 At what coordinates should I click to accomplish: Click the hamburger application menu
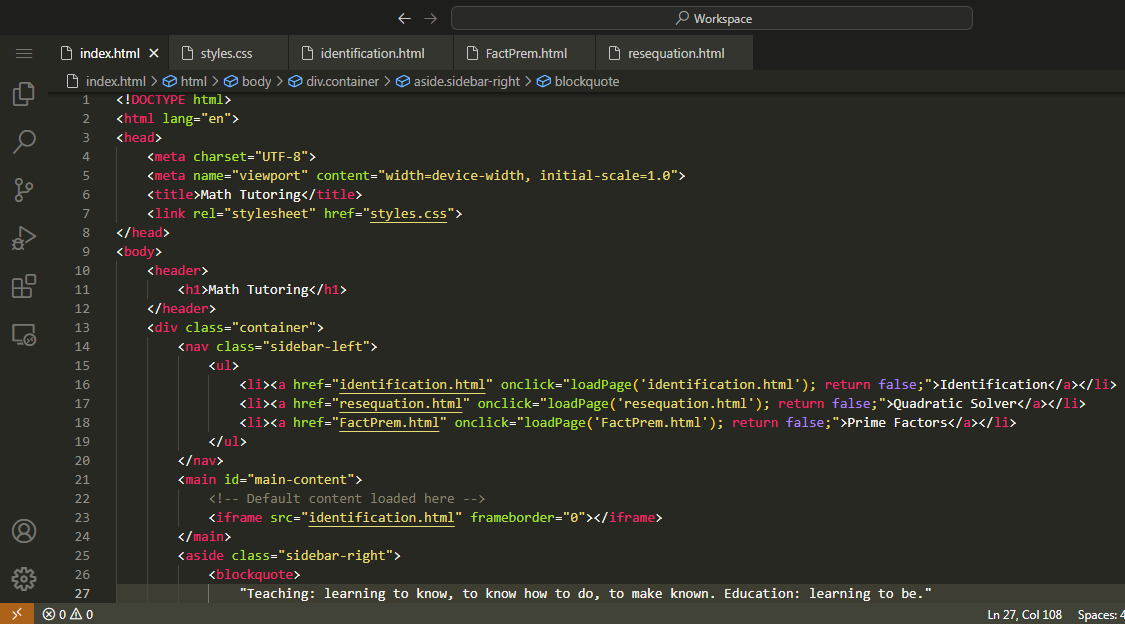24,53
